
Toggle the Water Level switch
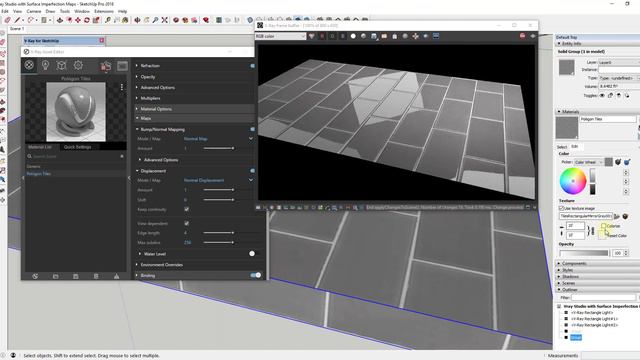tap(253, 254)
